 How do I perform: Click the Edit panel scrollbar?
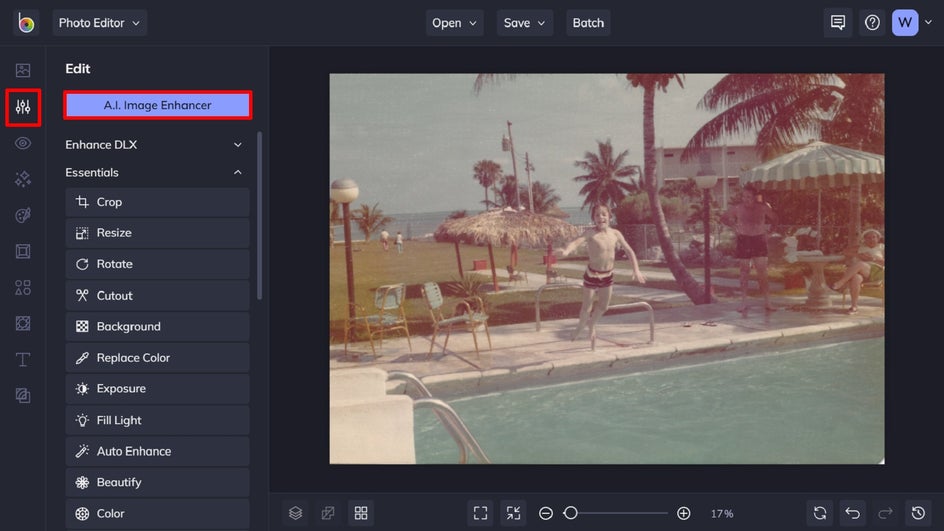[259, 216]
